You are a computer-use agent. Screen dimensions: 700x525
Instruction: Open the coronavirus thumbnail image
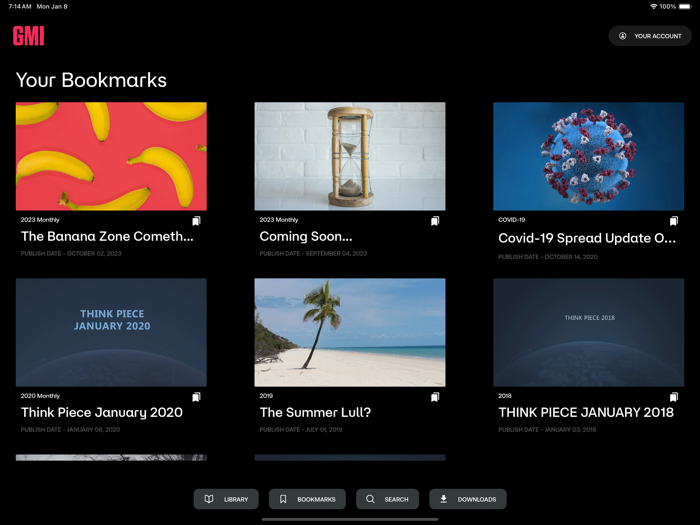pos(588,156)
